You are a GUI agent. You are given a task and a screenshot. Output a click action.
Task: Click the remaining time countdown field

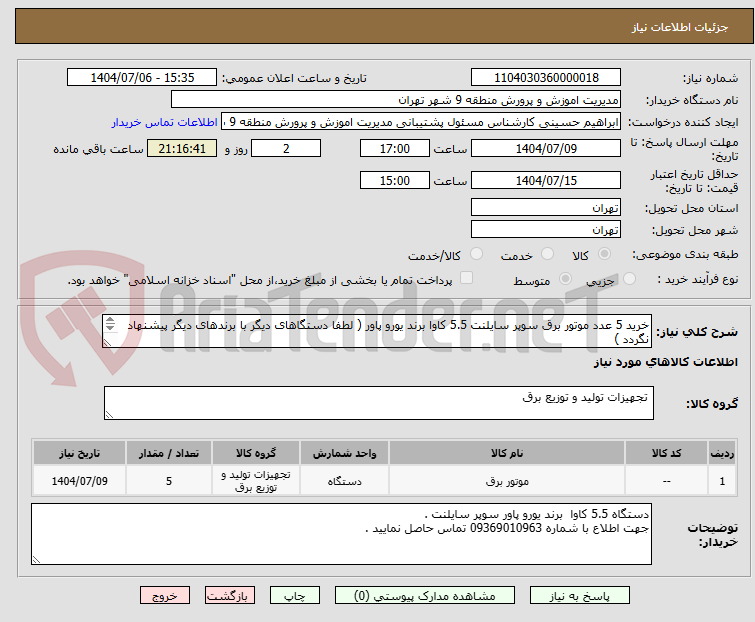click(x=181, y=149)
